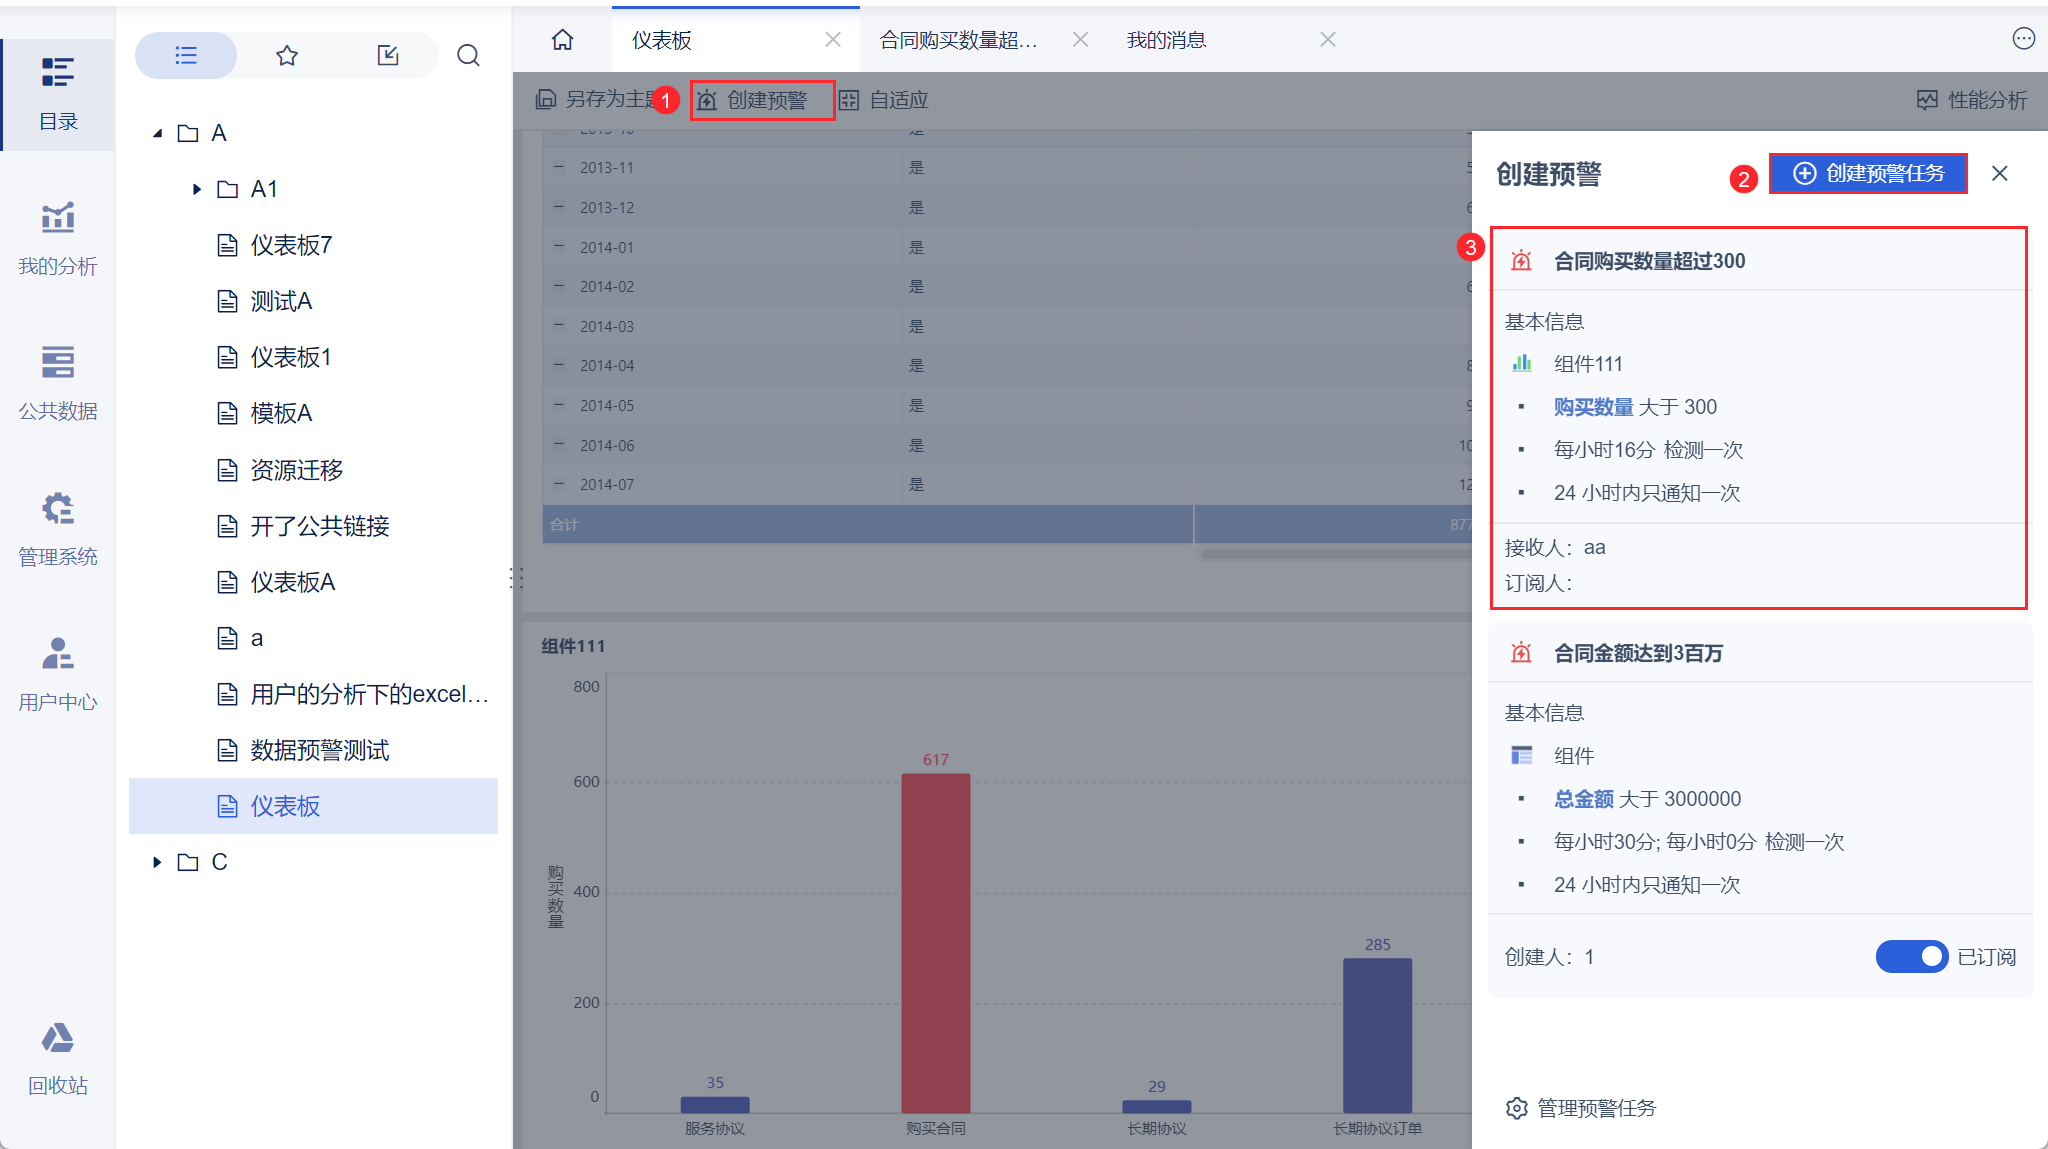Click the red 购买合同 bar
2048x1149 pixels.
[935, 940]
